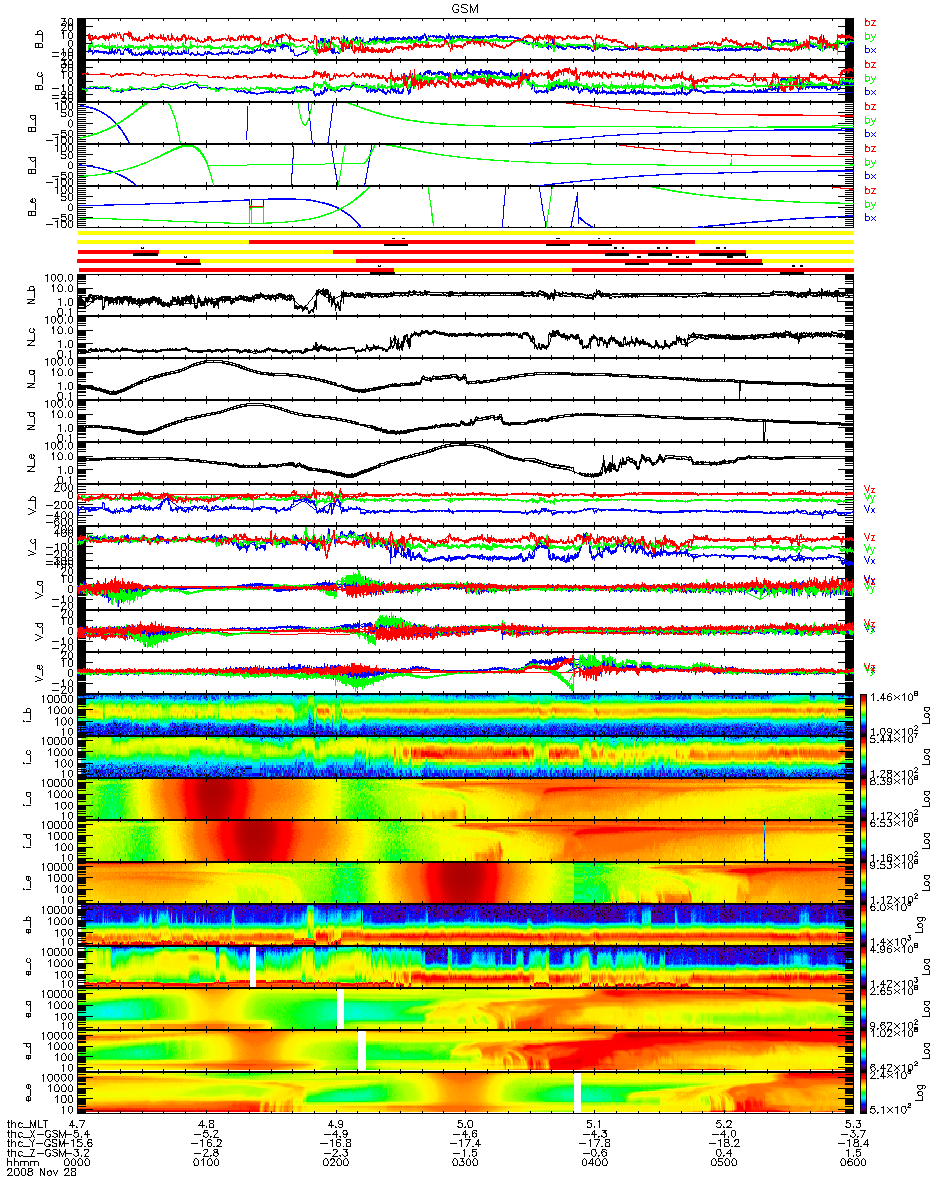Select the N_d density axis label
930x1200 pixels.
pos(32,421)
